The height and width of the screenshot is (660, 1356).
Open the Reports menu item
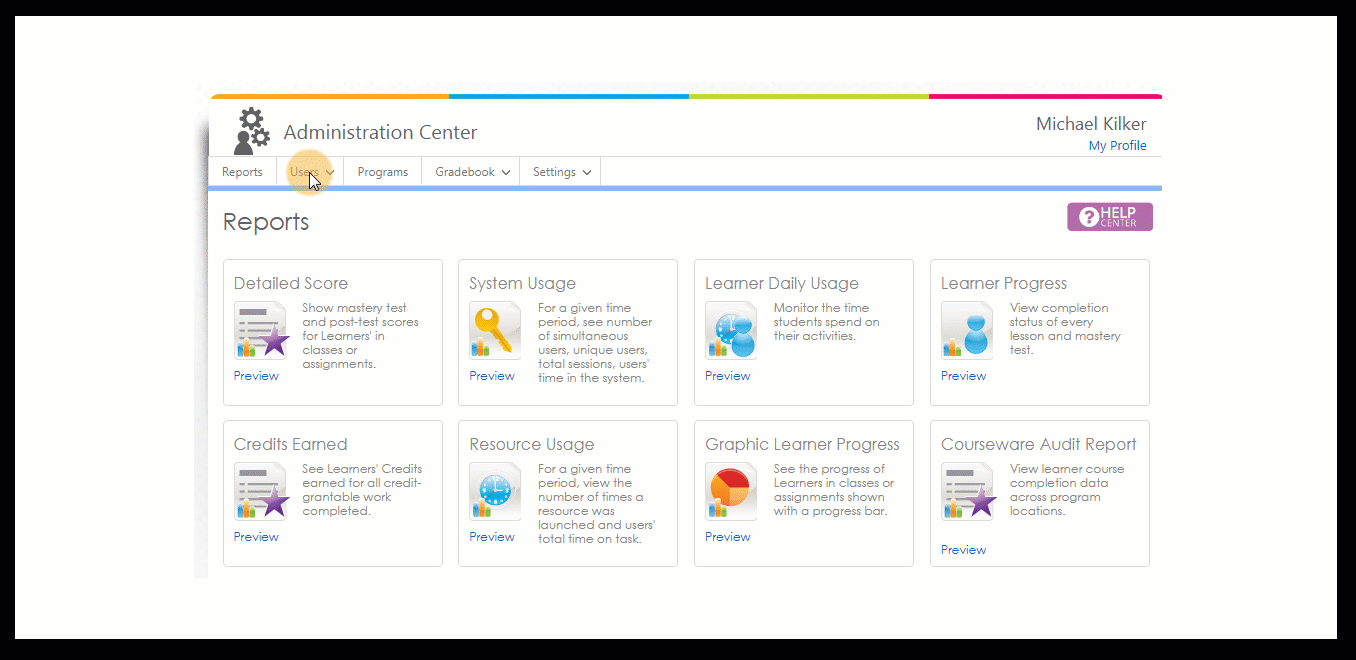(242, 172)
